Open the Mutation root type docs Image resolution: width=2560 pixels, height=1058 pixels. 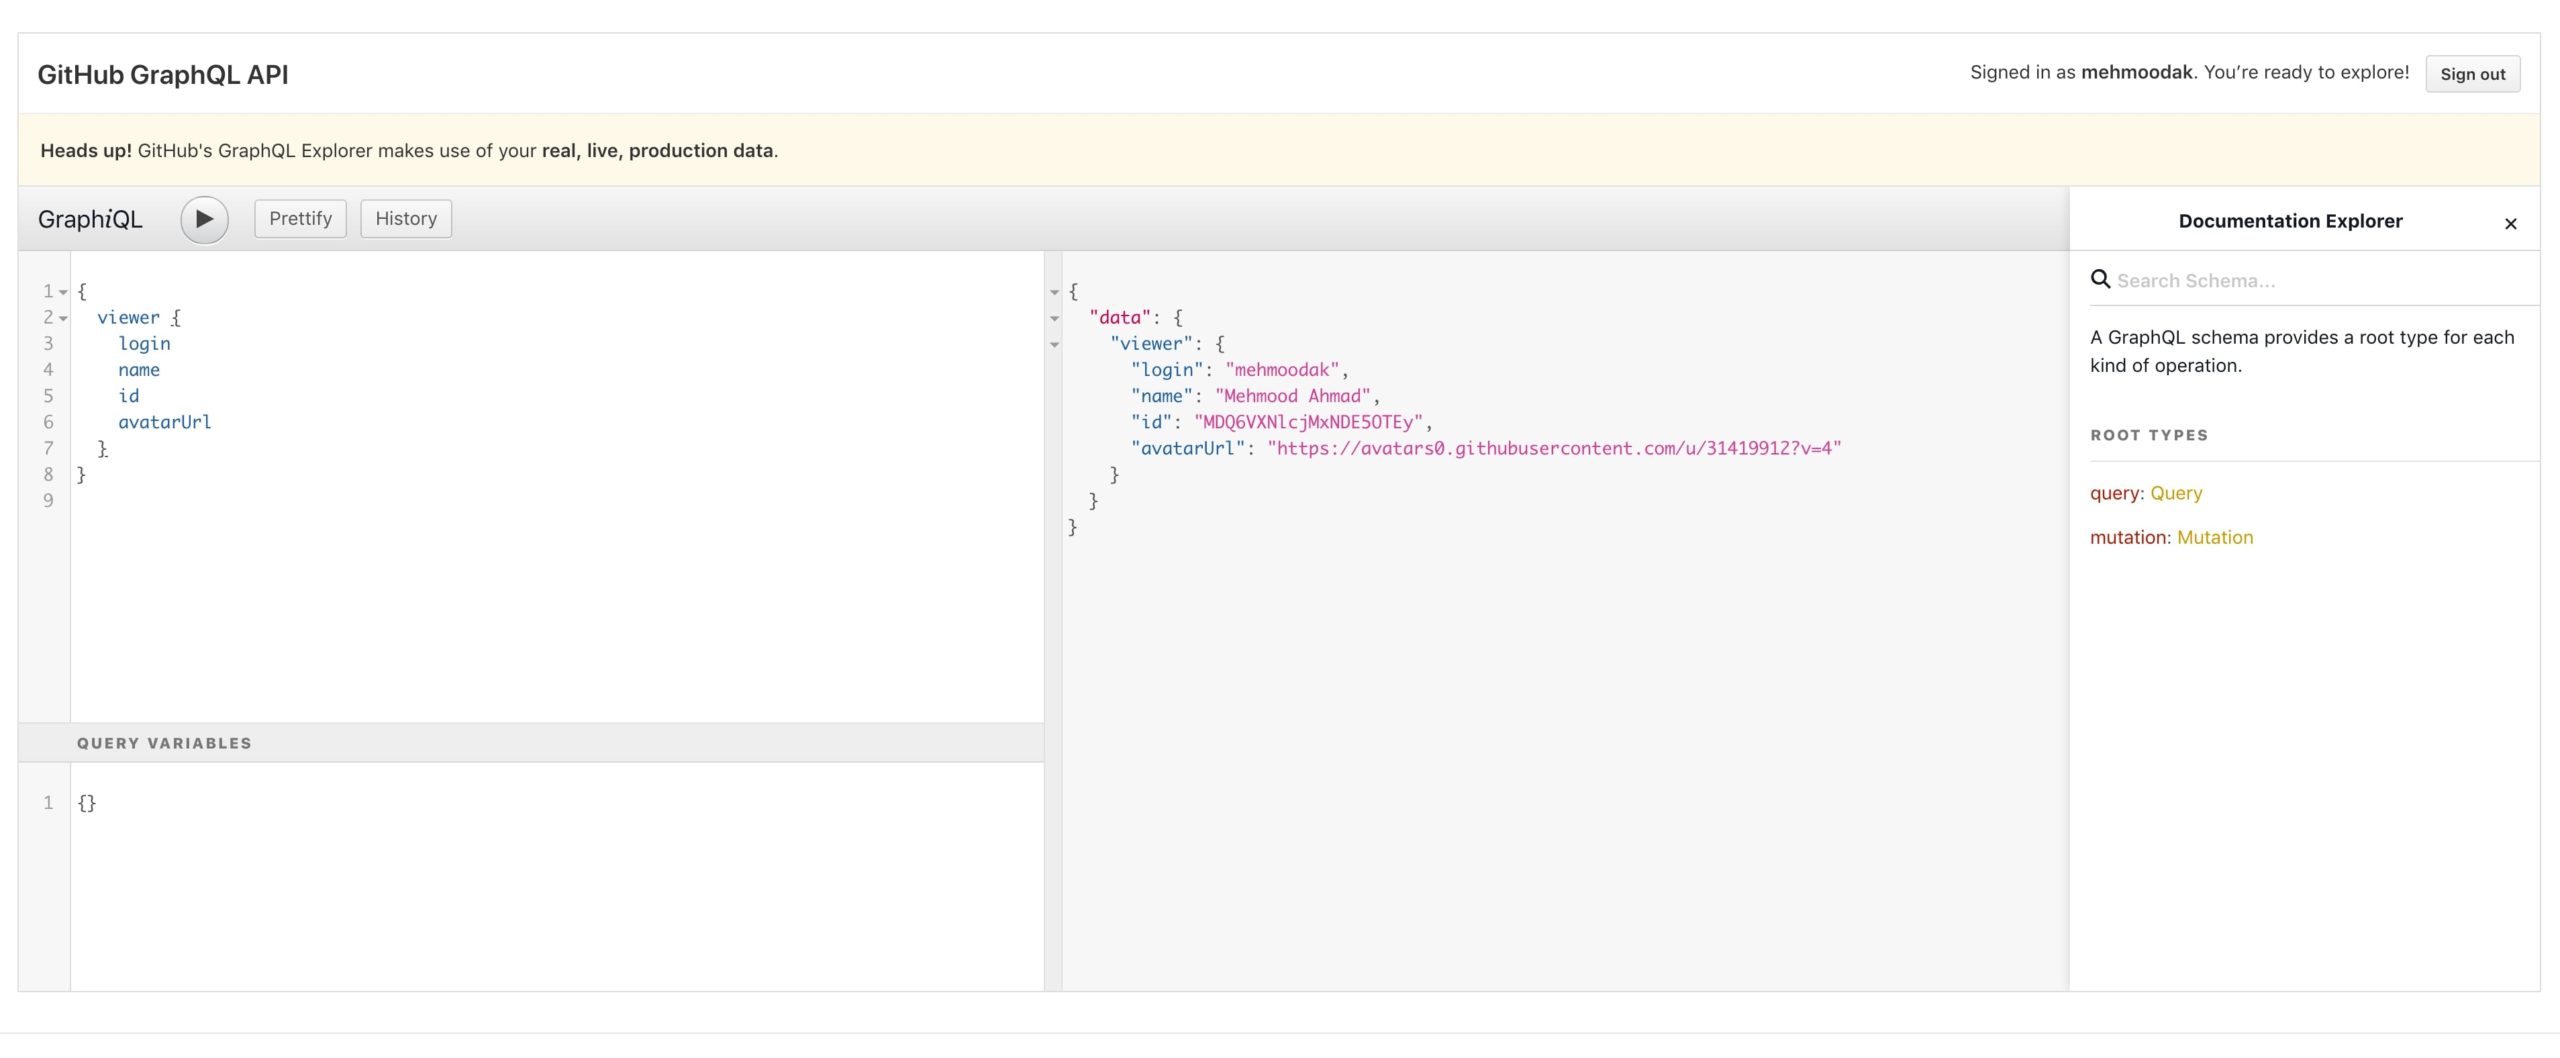[x=2215, y=537]
